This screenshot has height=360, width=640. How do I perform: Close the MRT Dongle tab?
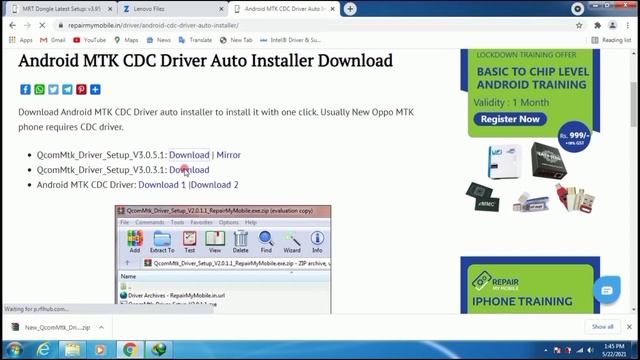pos(110,9)
